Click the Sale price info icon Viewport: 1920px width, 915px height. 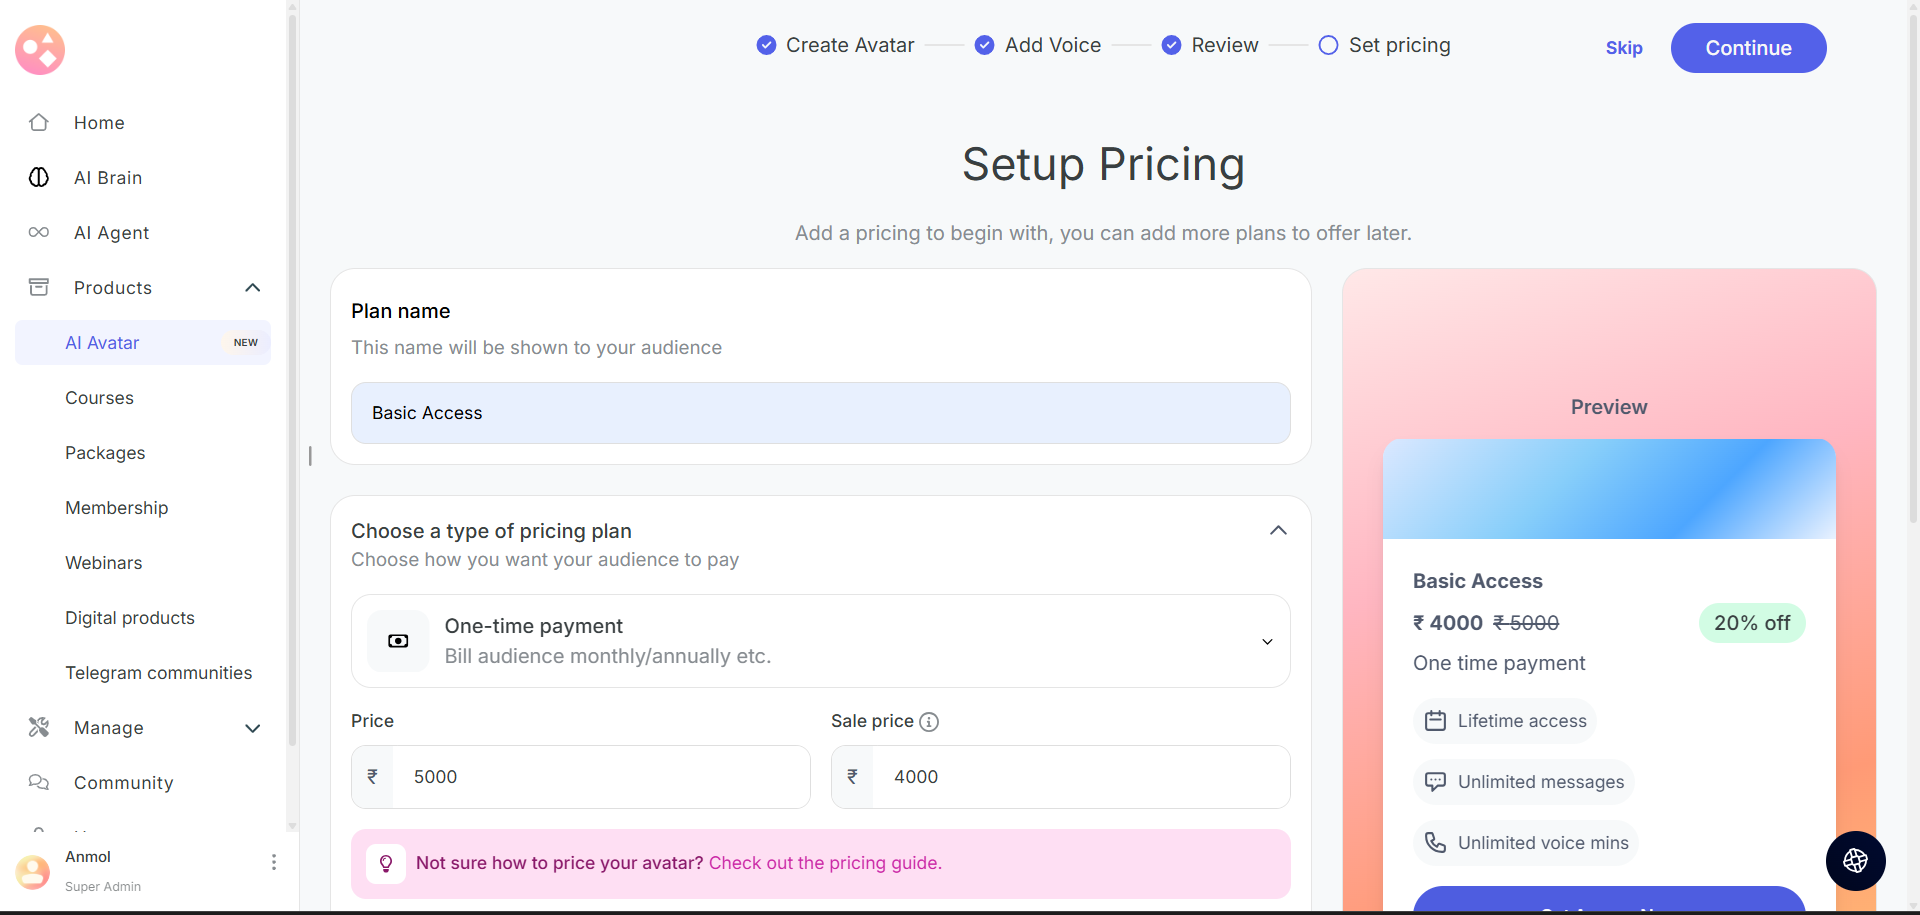click(929, 722)
